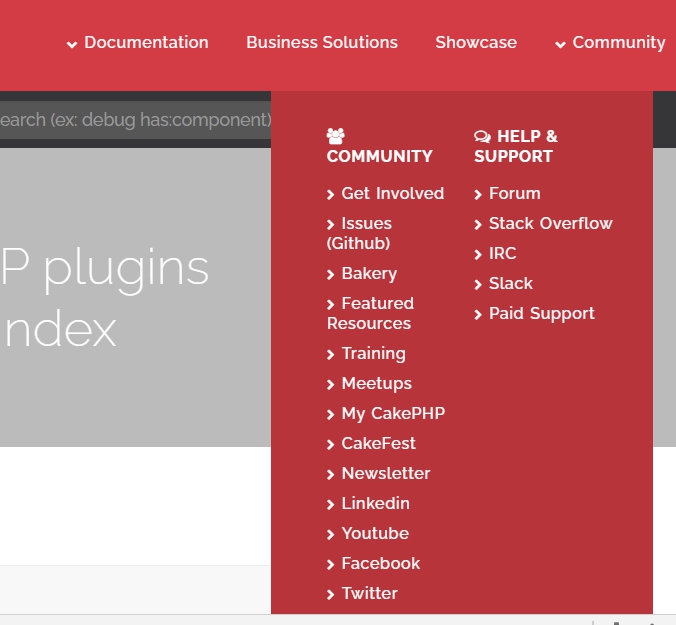
Task: Open Business Solutions page
Action: (322, 43)
